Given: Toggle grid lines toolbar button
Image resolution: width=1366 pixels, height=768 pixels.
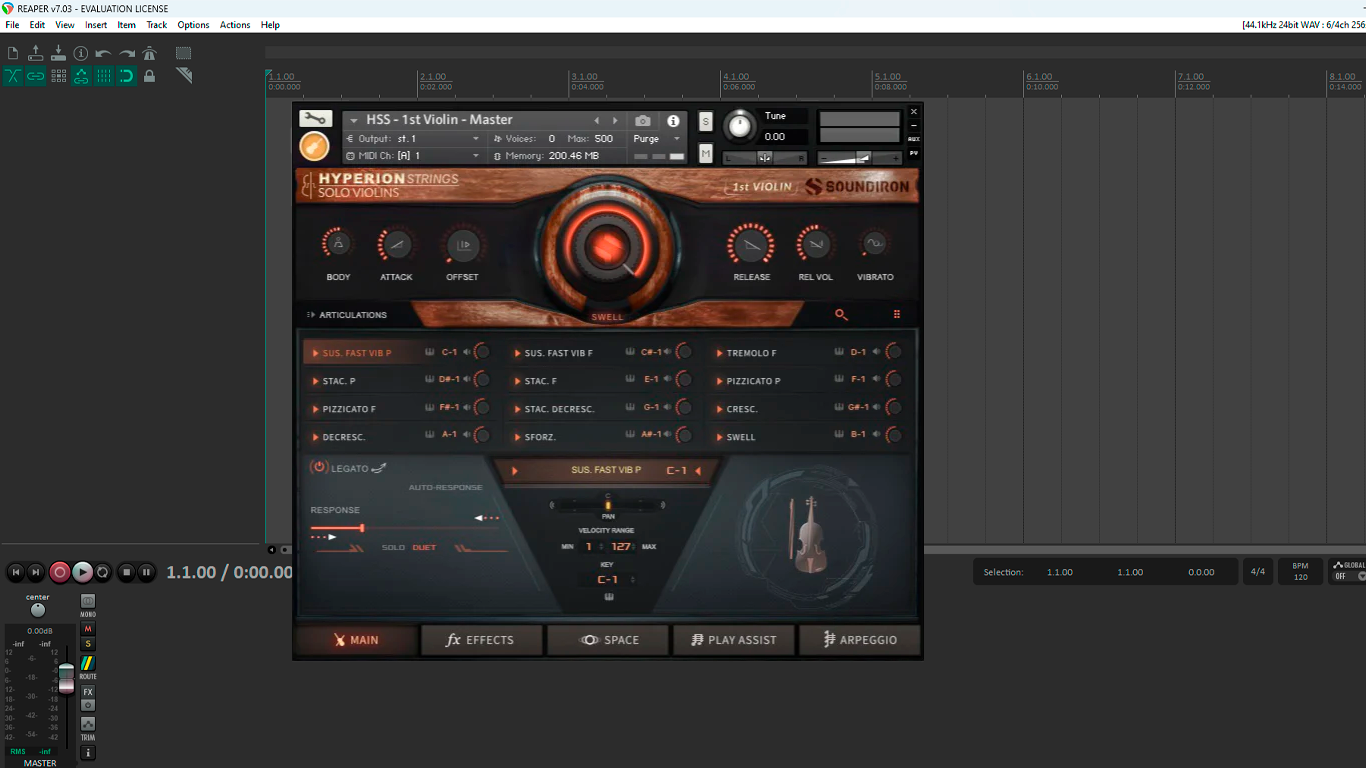Looking at the screenshot, I should point(104,76).
